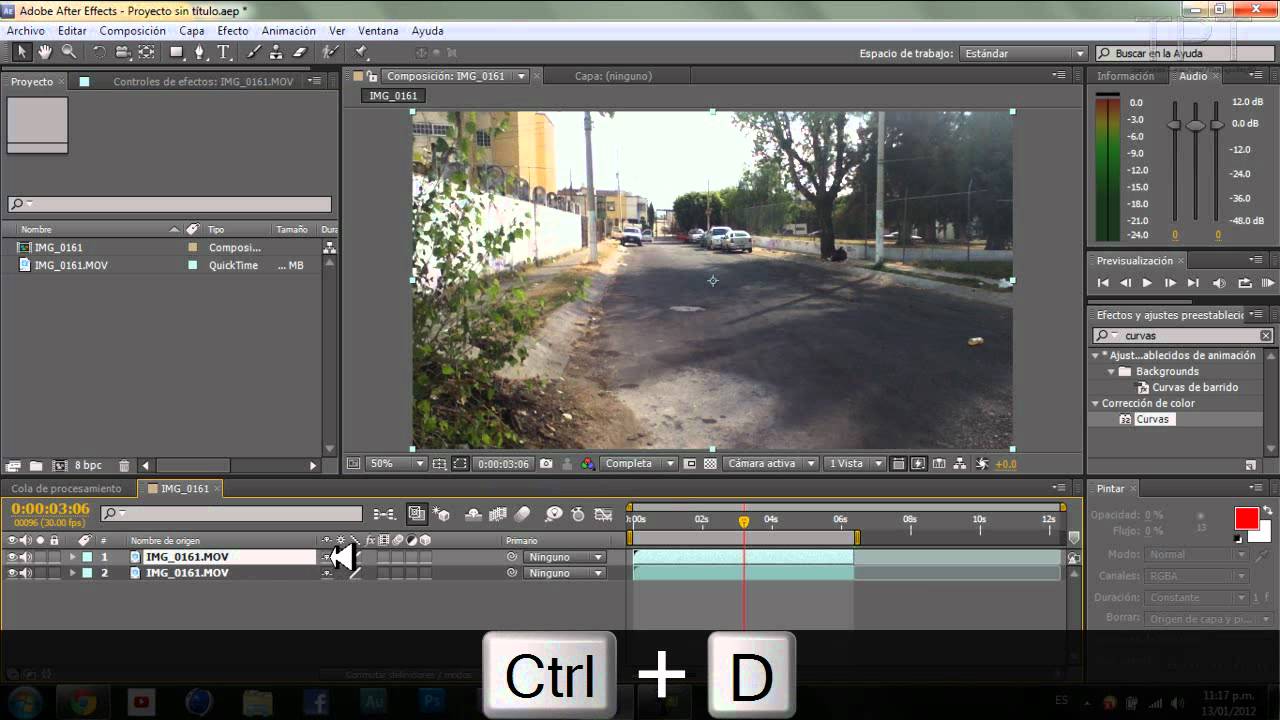1280x720 pixels.
Task: Select the Zoom magnifier tool
Action: pos(69,52)
